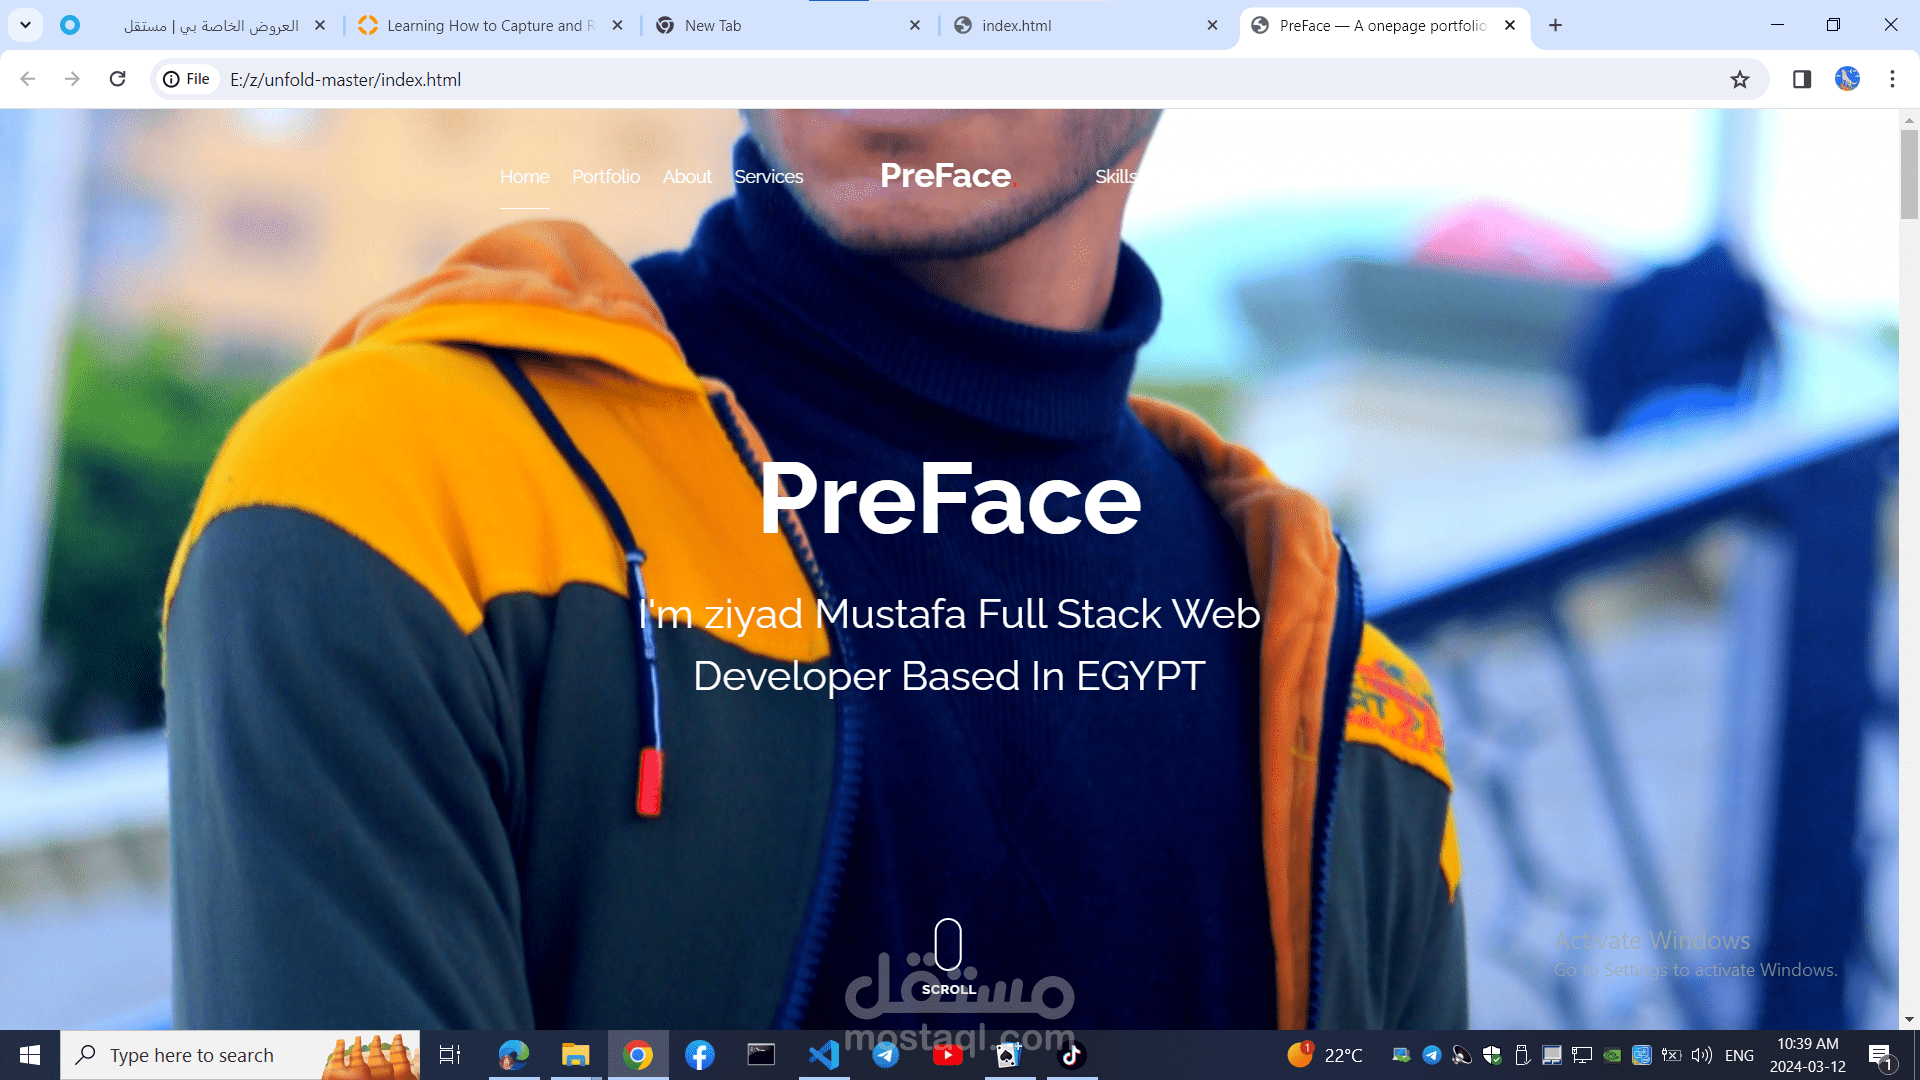1920x1080 pixels.
Task: Click the File site info icon
Action: point(187,79)
